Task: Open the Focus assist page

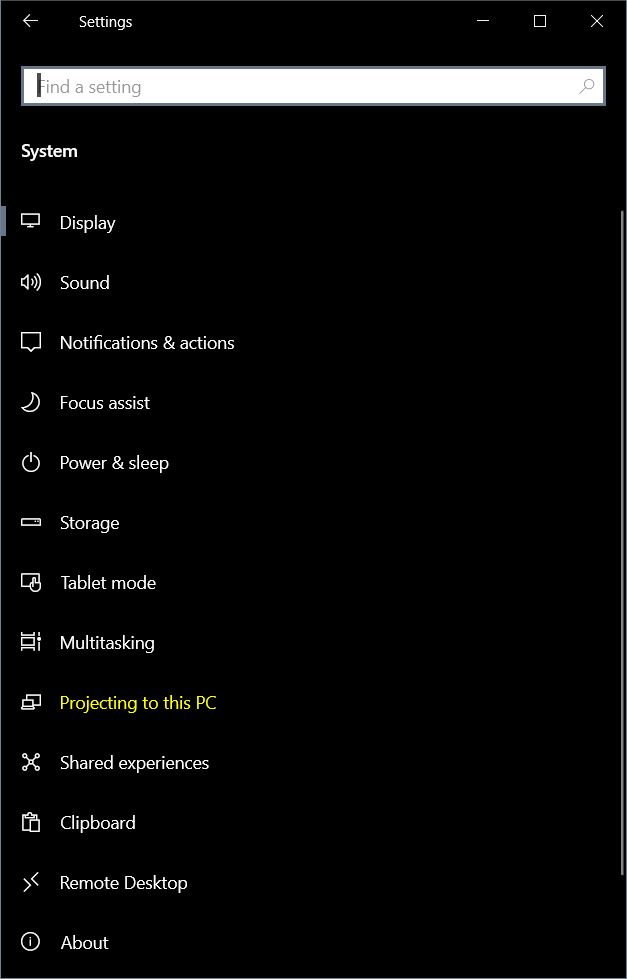Action: (x=104, y=403)
